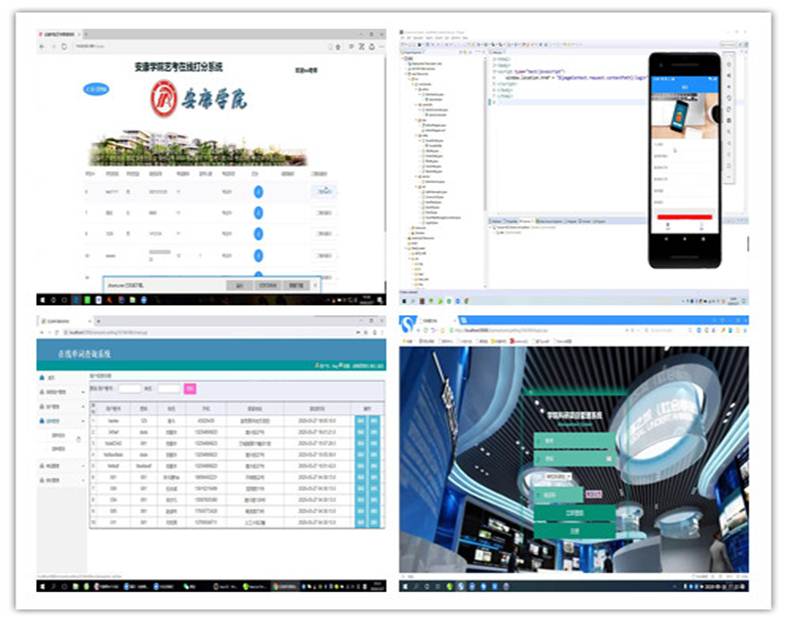Click the bottom green button on the login form
Viewport: 787px width, 622px height.
point(572,530)
